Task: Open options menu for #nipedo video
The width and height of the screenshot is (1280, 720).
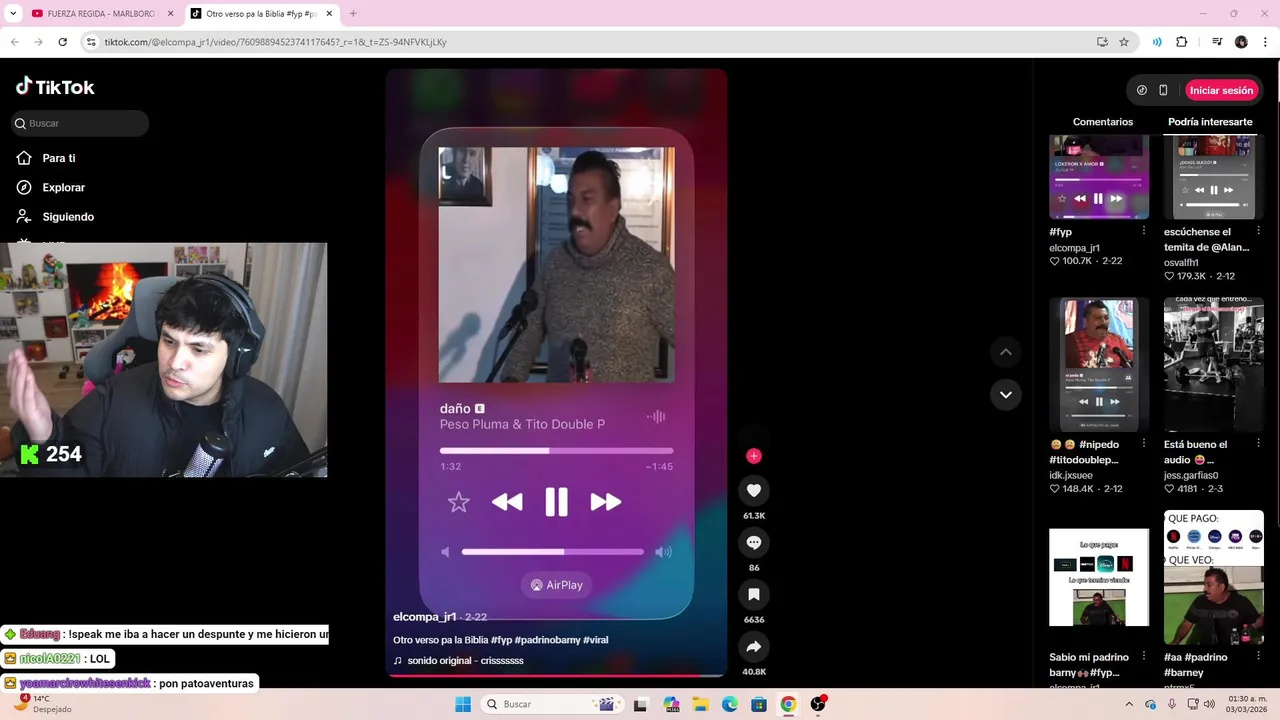Action: [1144, 444]
